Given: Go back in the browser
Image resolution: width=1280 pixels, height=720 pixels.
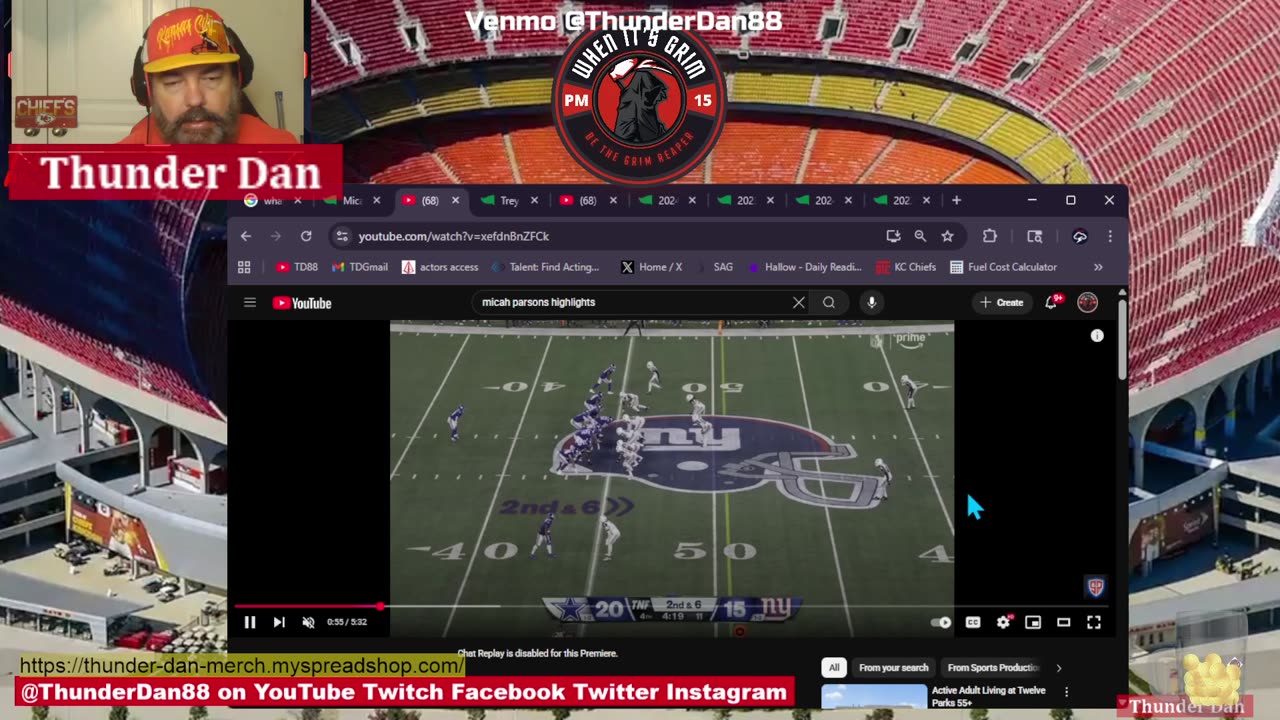Looking at the screenshot, I should click(246, 236).
